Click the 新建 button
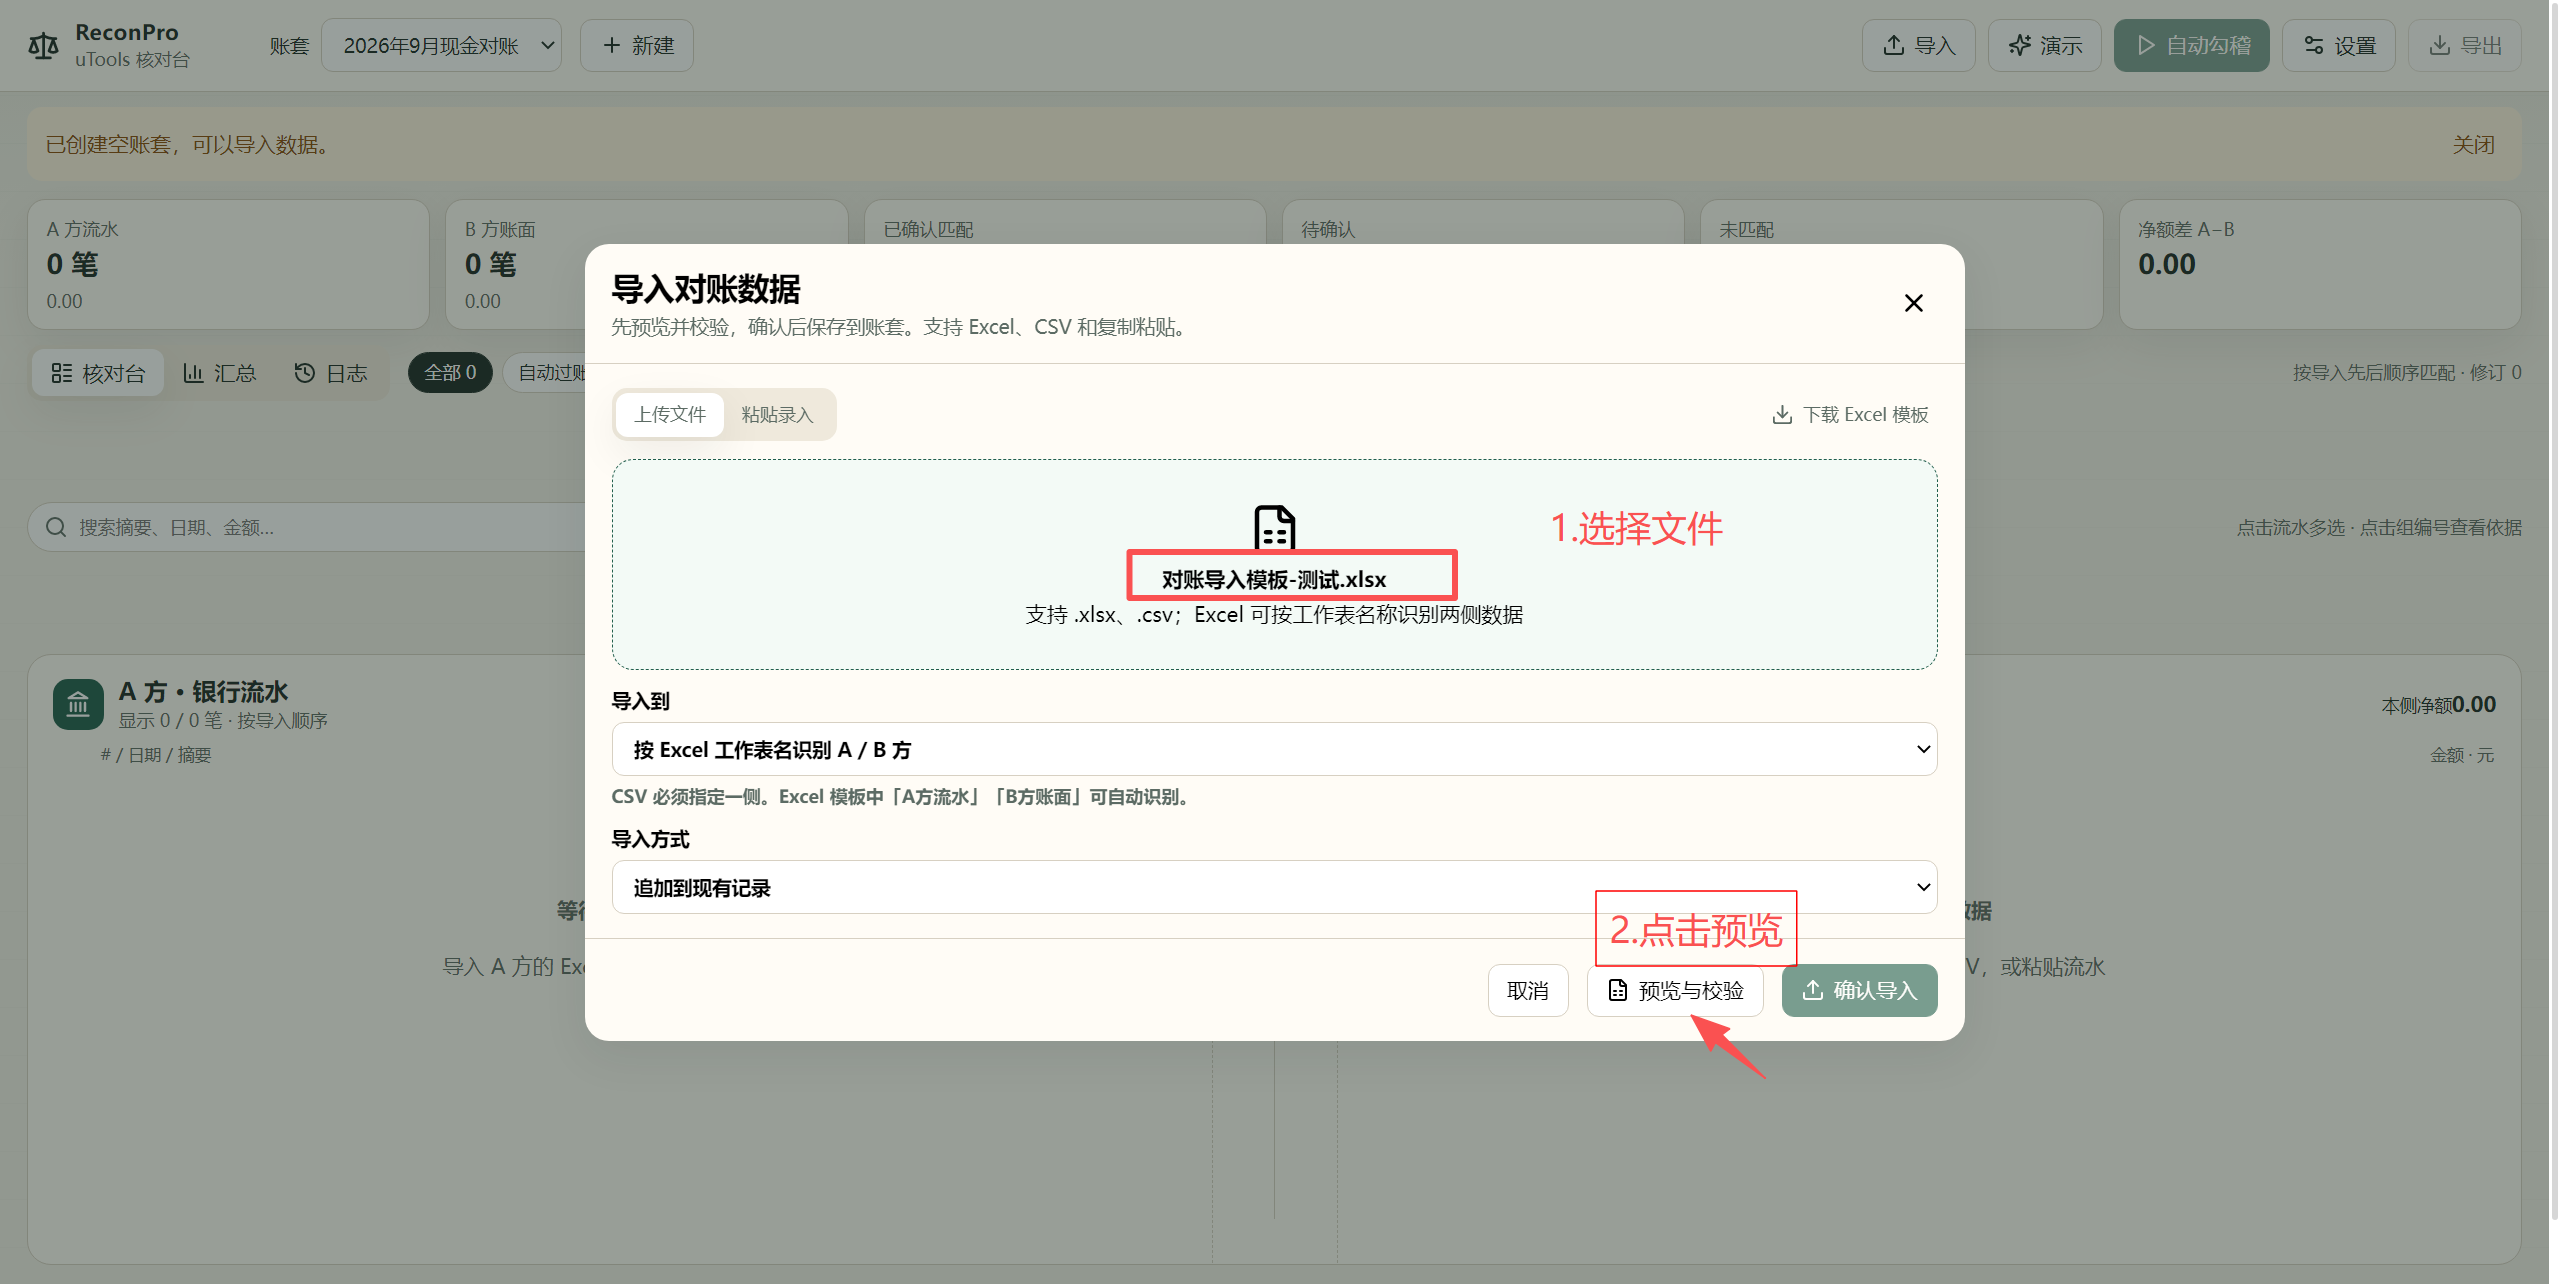The width and height of the screenshot is (2559, 1284). (637, 45)
